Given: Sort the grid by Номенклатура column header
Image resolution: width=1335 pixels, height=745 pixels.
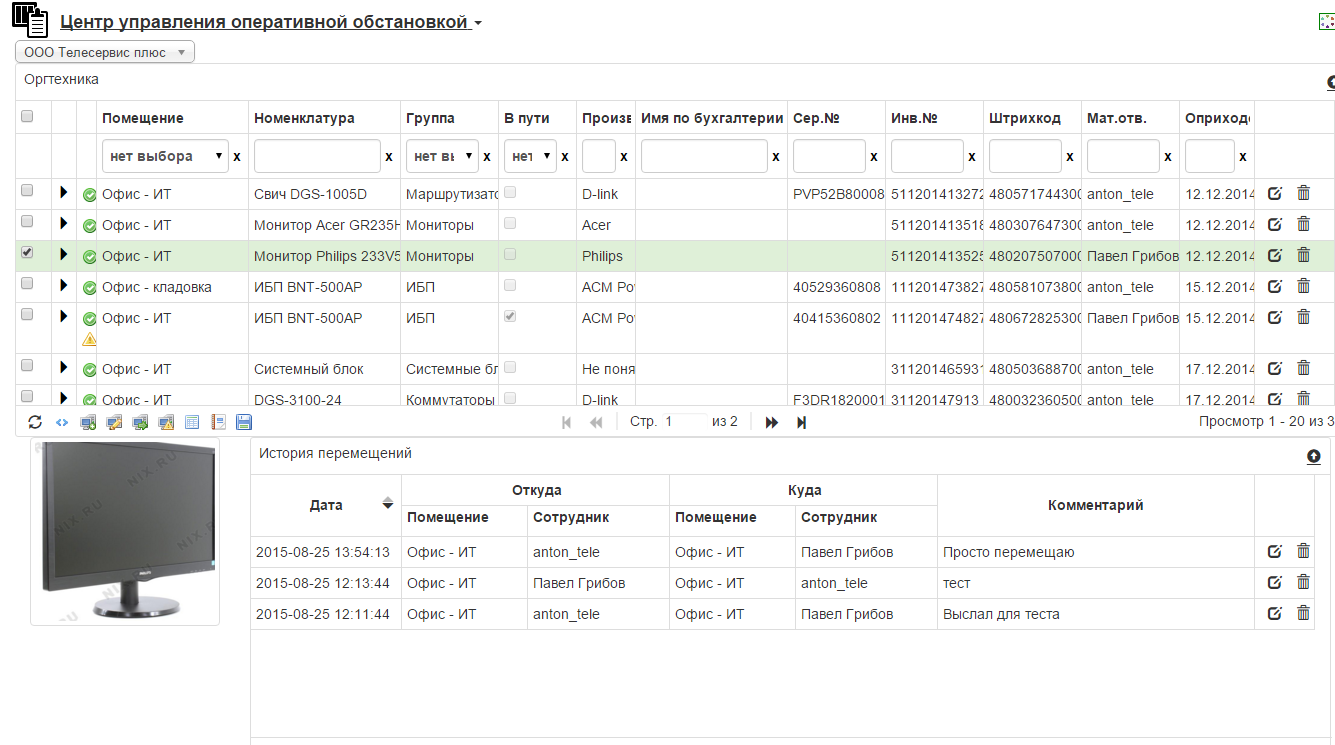Looking at the screenshot, I should 304,118.
